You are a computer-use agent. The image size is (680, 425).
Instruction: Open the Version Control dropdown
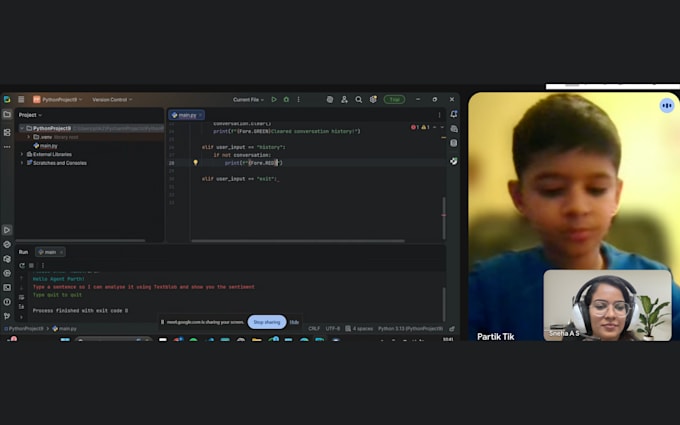112,99
